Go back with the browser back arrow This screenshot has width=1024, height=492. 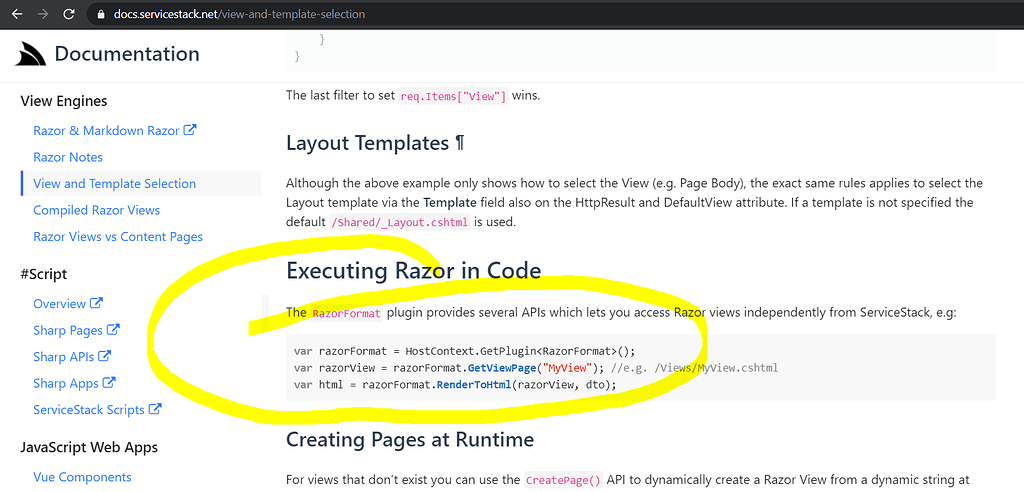click(x=17, y=14)
